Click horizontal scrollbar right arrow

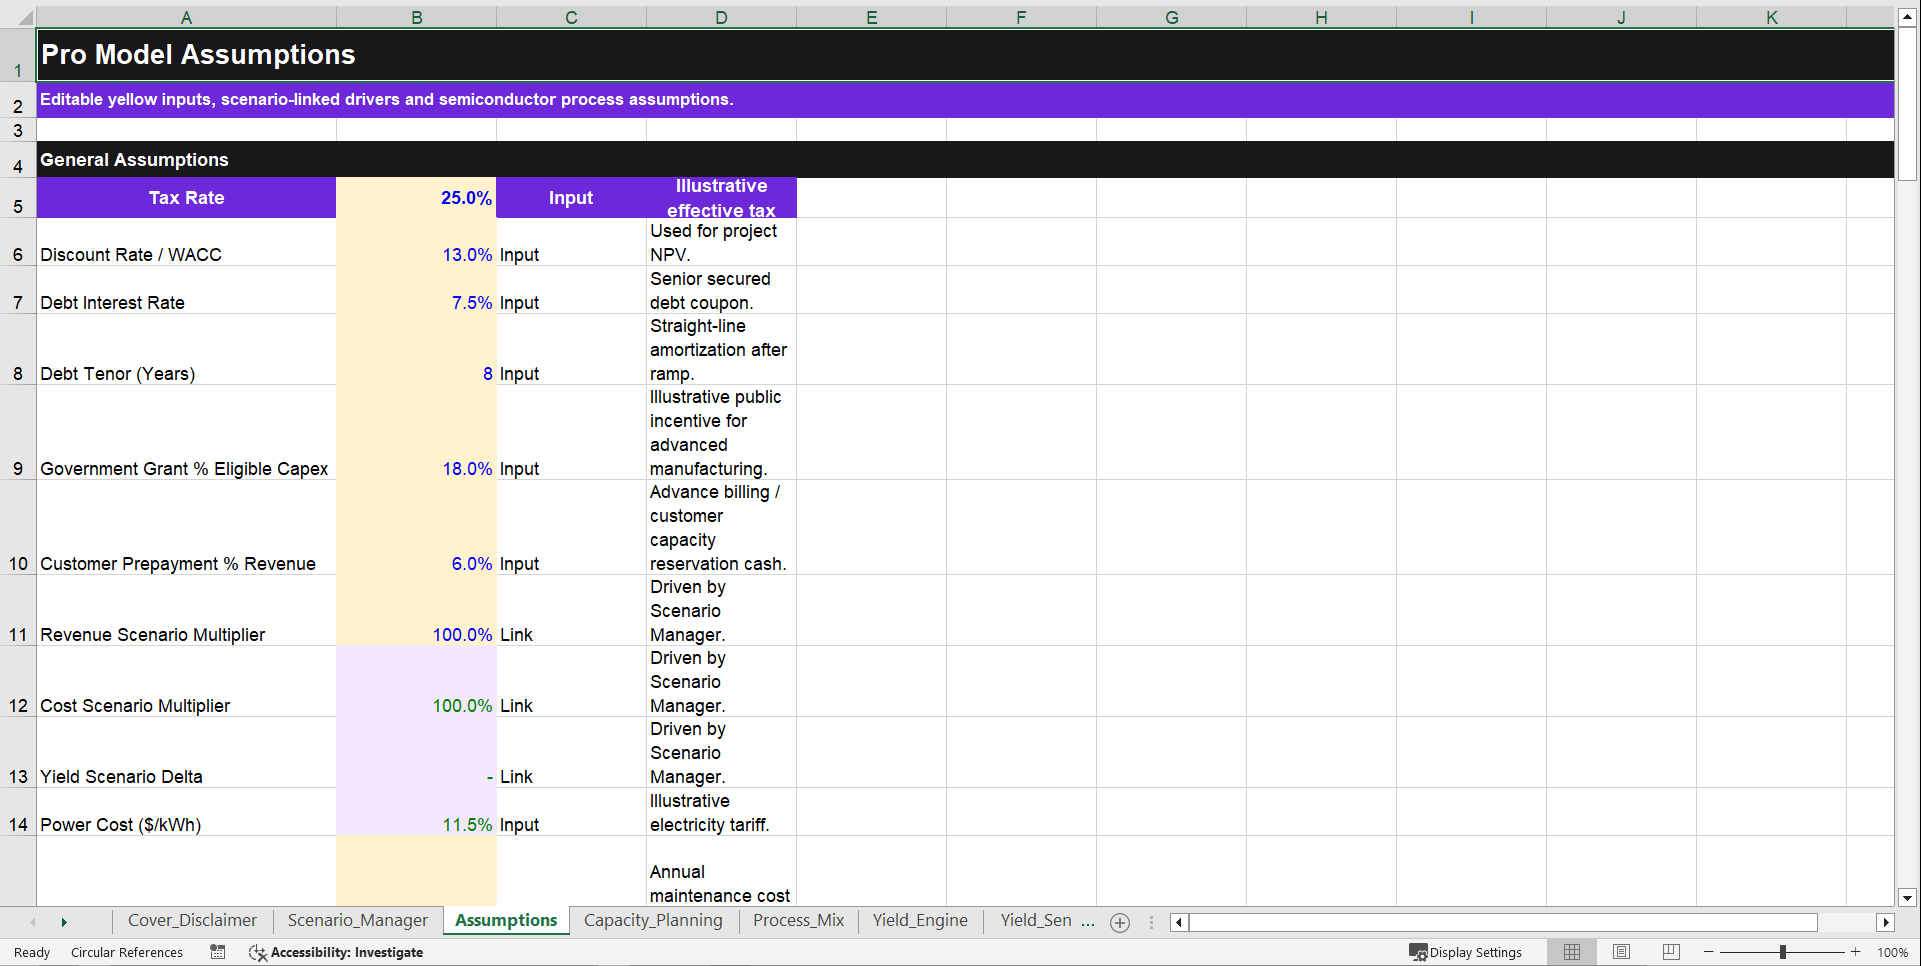1886,922
